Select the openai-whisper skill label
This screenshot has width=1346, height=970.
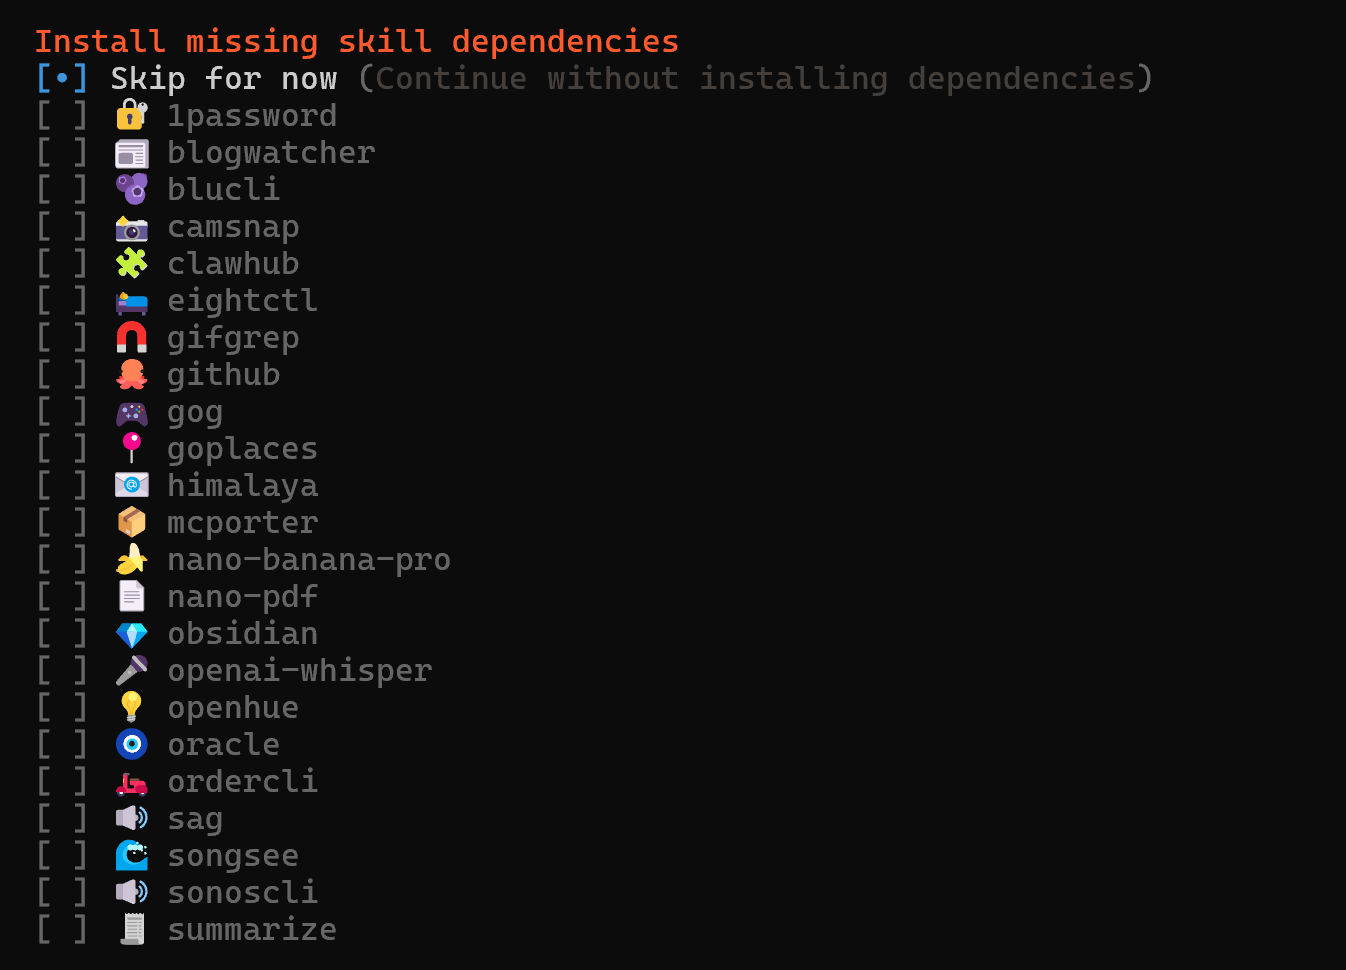(x=299, y=671)
